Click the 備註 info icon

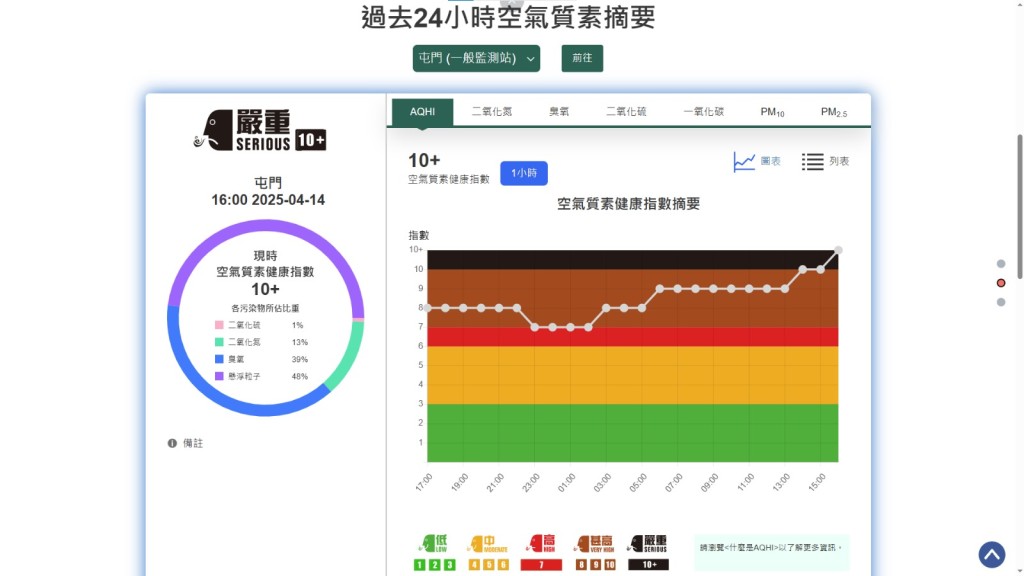click(172, 443)
